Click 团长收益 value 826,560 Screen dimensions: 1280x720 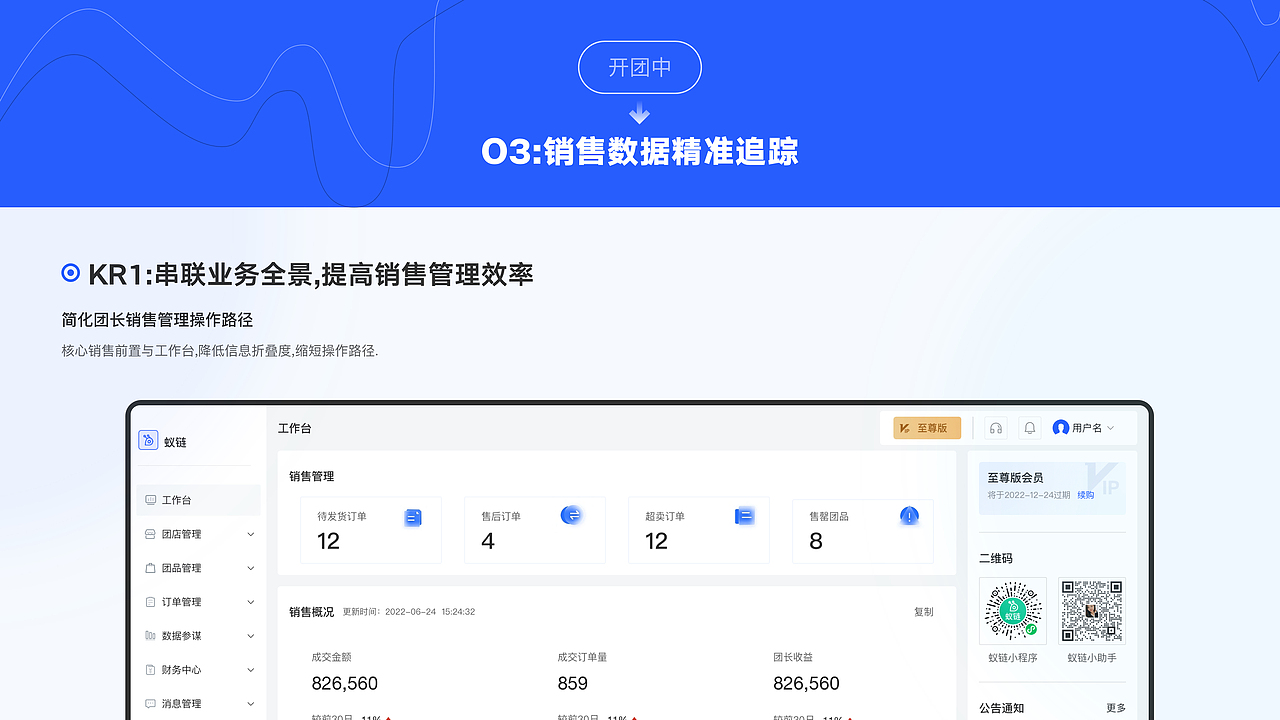(x=806, y=684)
